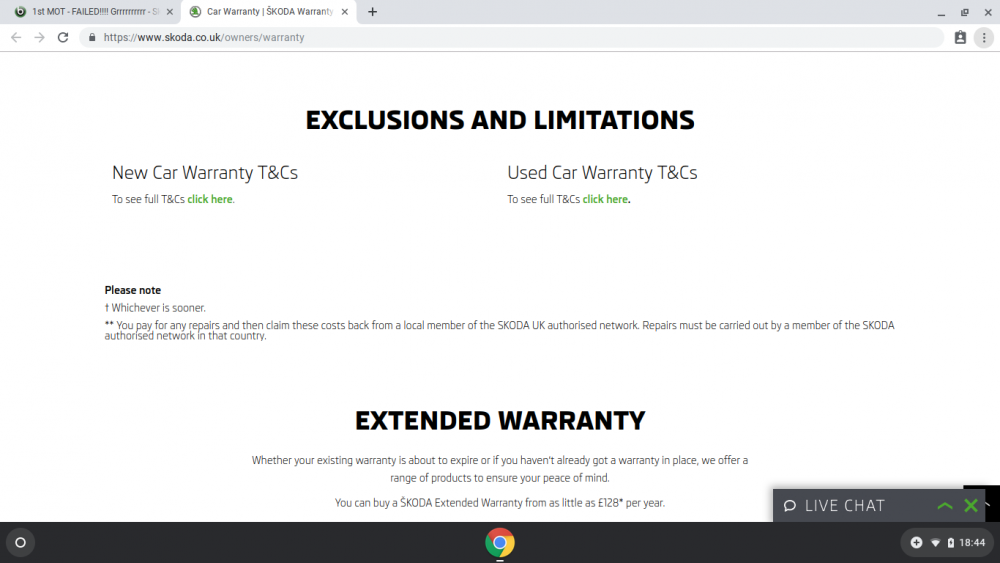Click the address bar URL
The width and height of the screenshot is (1000, 563).
coord(204,38)
